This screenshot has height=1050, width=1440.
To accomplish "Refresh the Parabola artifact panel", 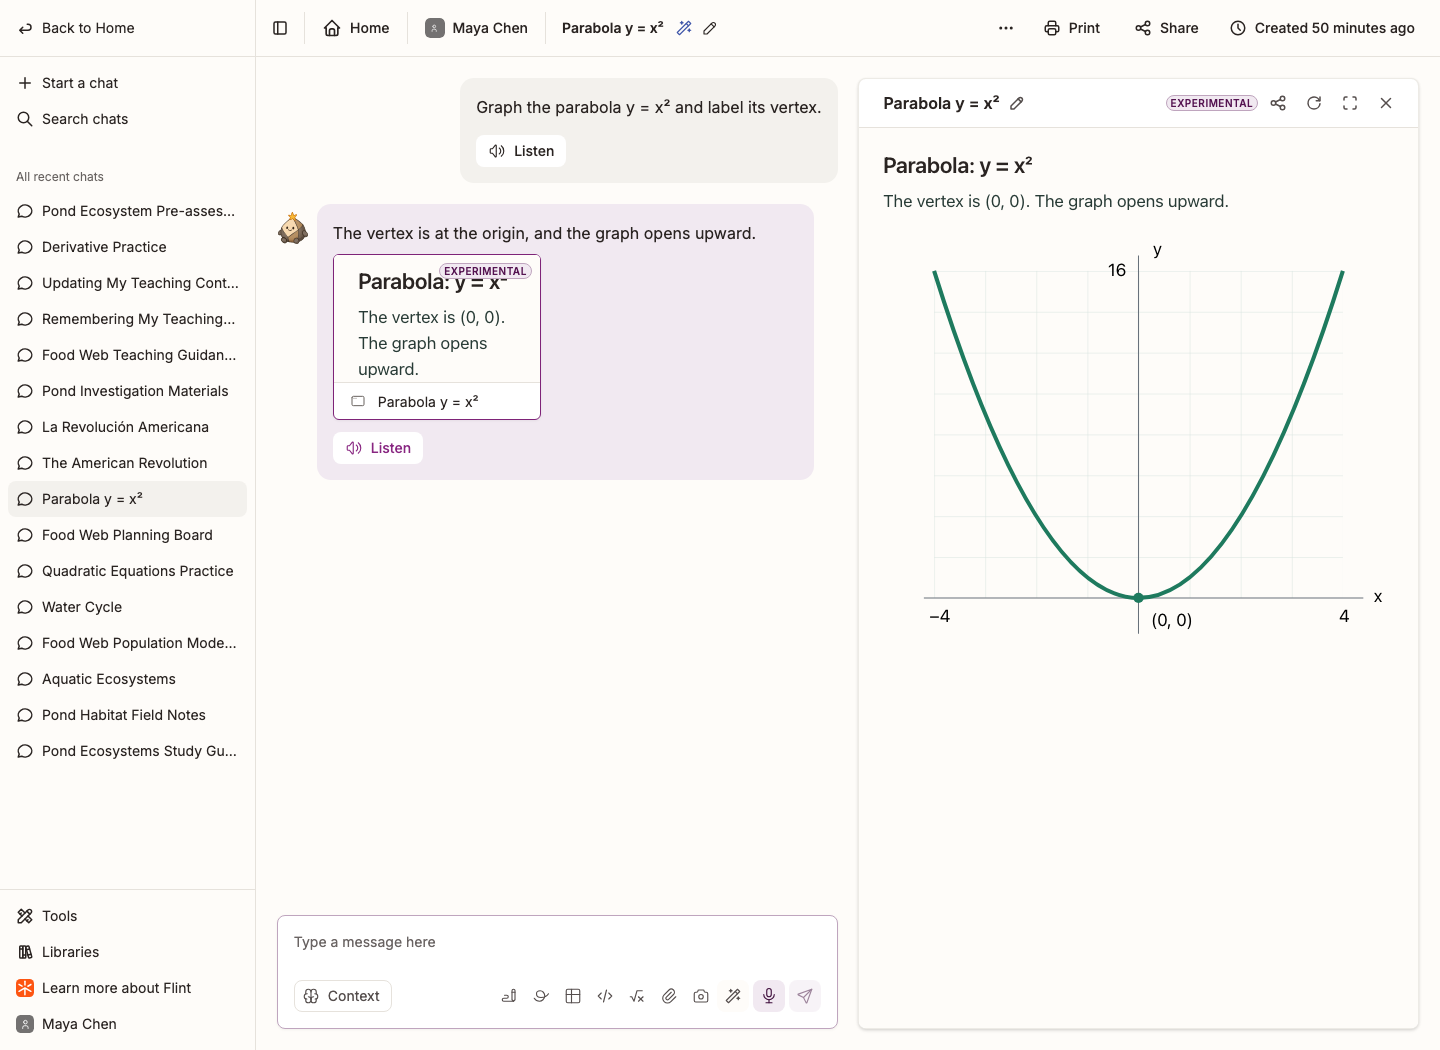I will click(1314, 103).
